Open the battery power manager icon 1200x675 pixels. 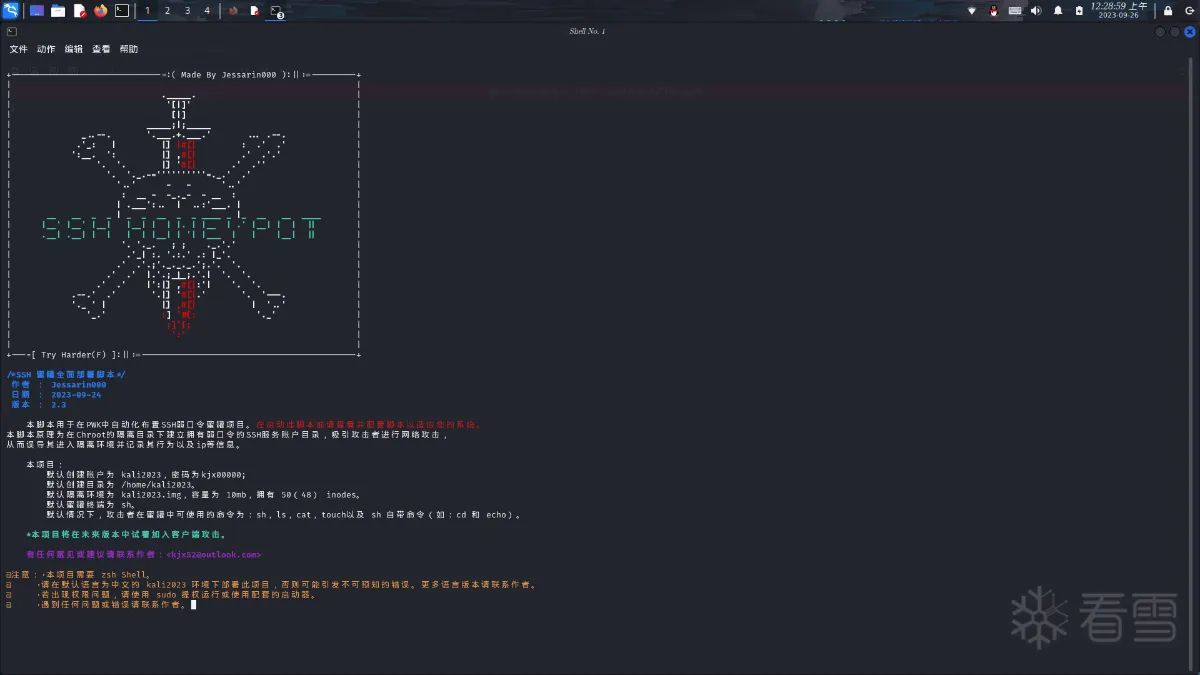point(1079,11)
